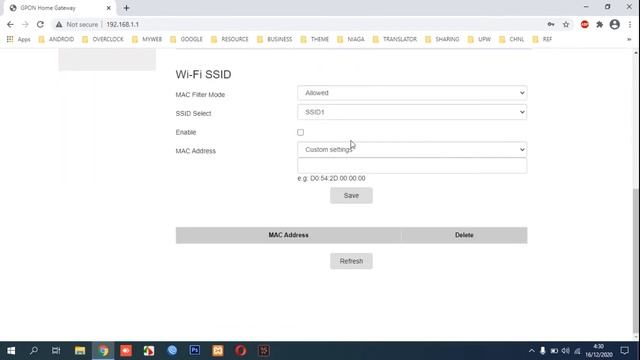Screen dimensions: 640x360
Task: Open Windows taskbar search
Action: click(x=34, y=351)
